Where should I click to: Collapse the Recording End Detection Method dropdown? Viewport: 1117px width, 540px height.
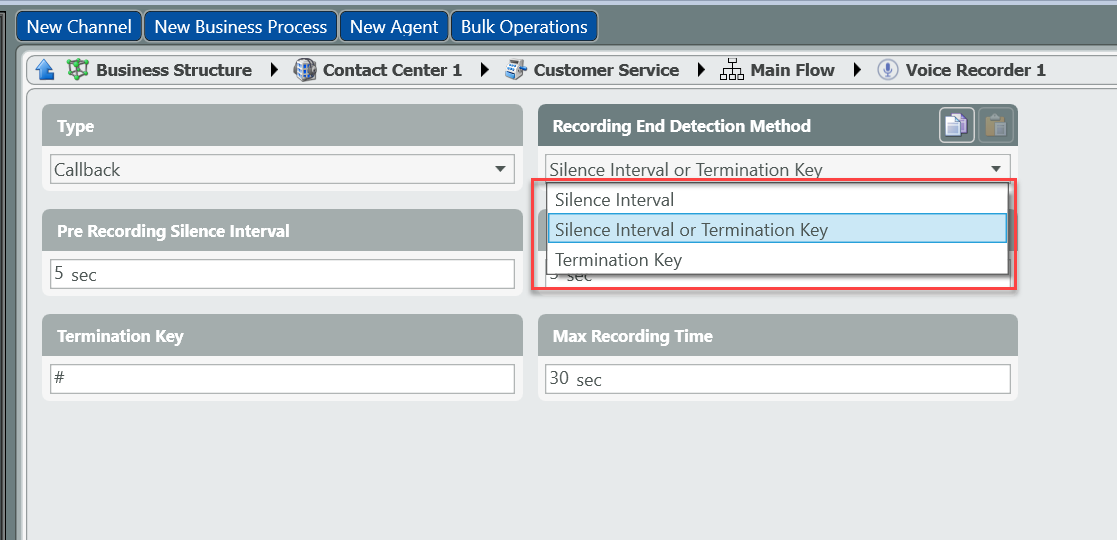click(995, 169)
